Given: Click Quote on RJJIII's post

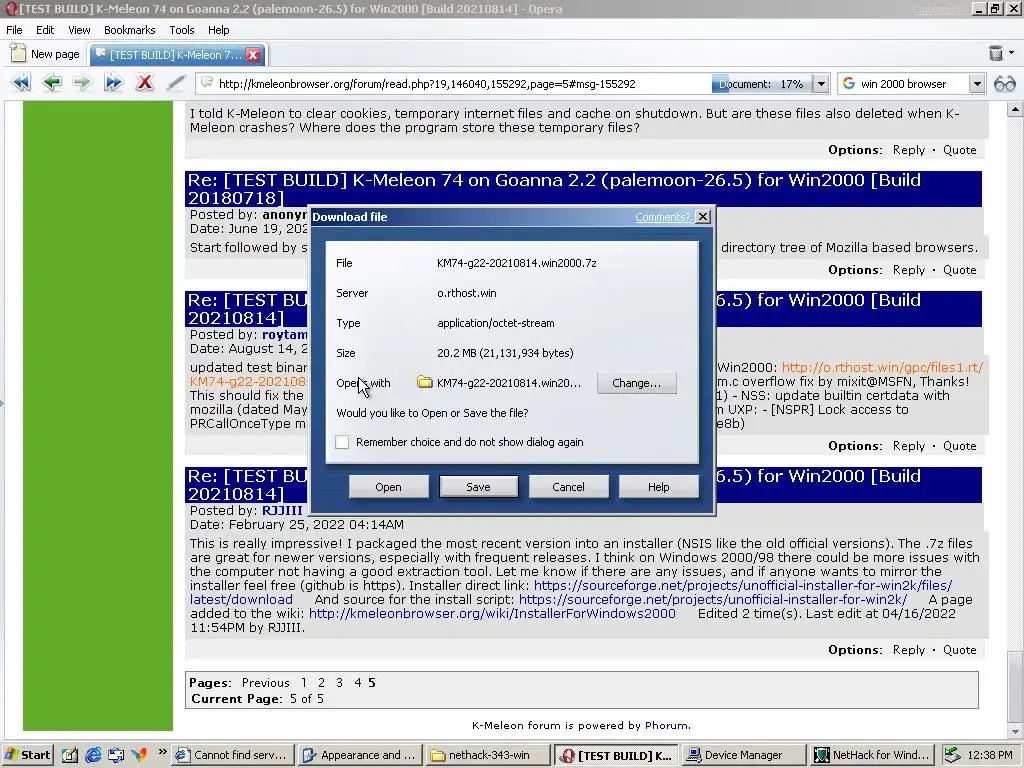Looking at the screenshot, I should pos(959,650).
